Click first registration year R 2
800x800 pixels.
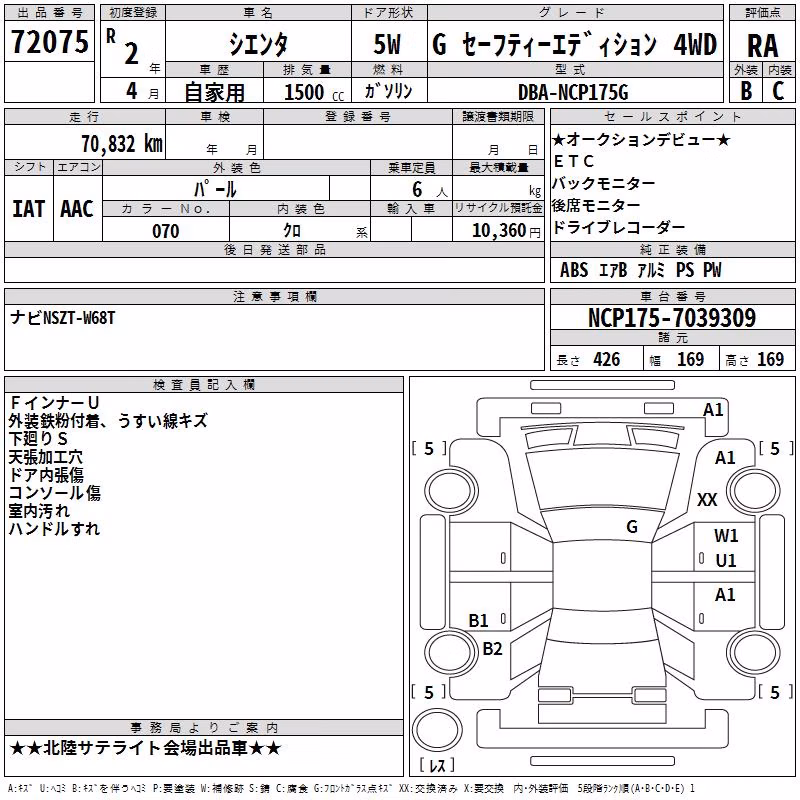[122, 47]
